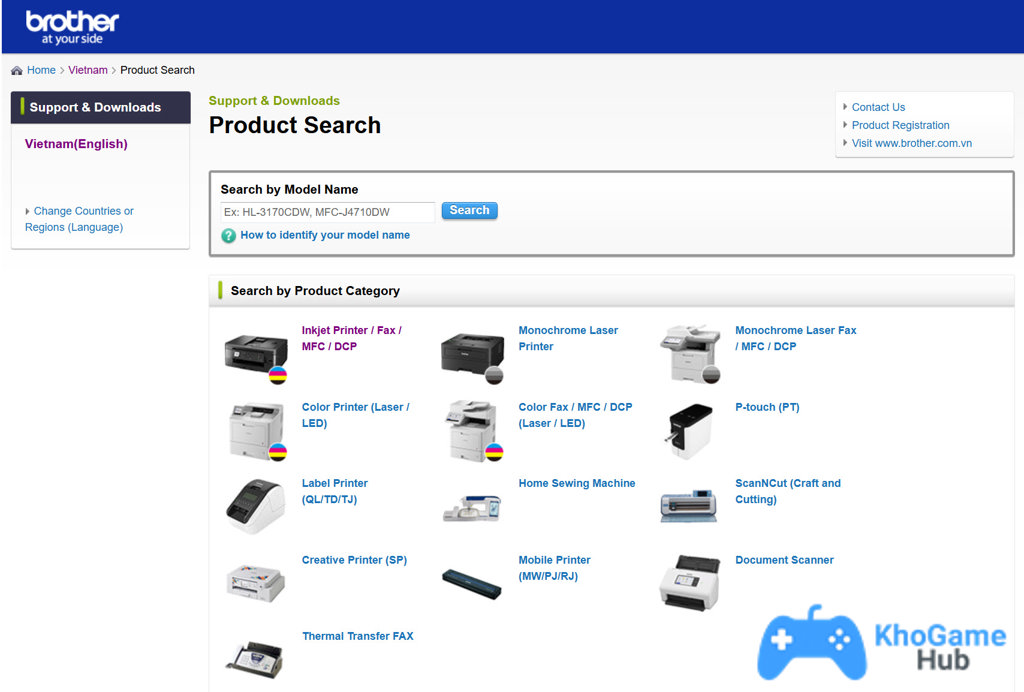Open How to identify your model name
This screenshot has height=692, width=1024.
(x=325, y=235)
